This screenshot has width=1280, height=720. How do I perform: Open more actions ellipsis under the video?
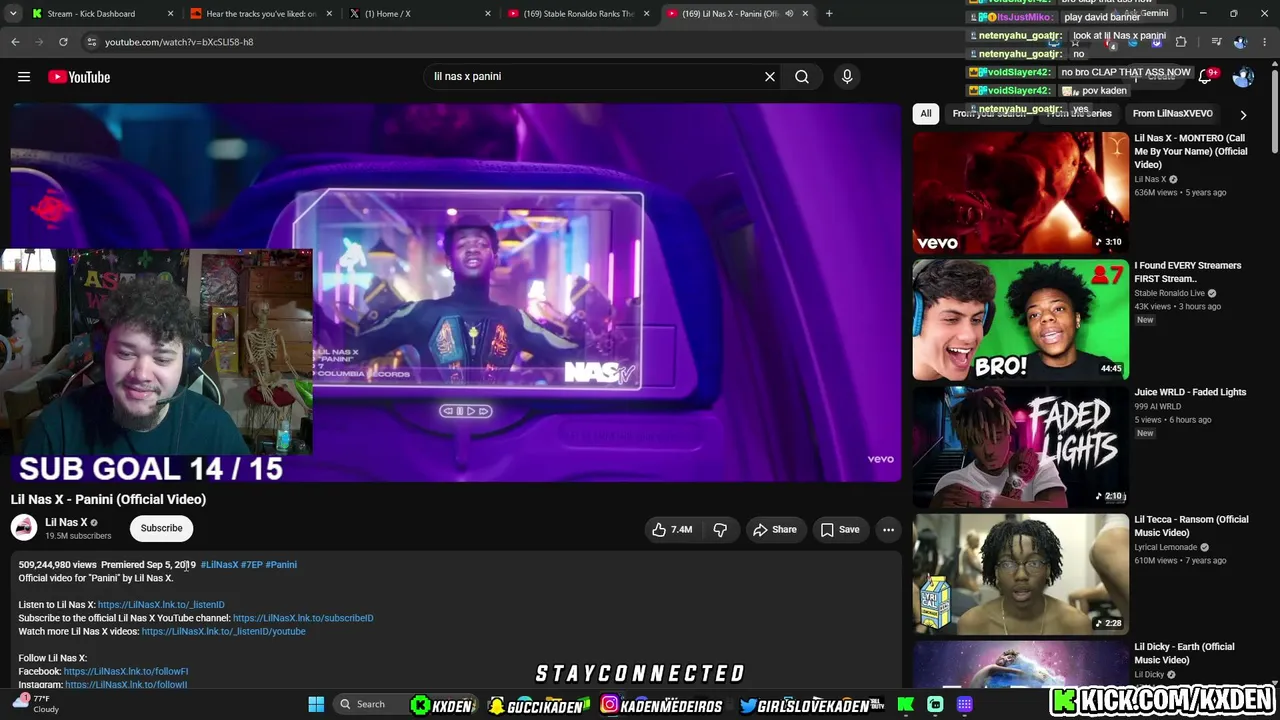click(x=888, y=530)
